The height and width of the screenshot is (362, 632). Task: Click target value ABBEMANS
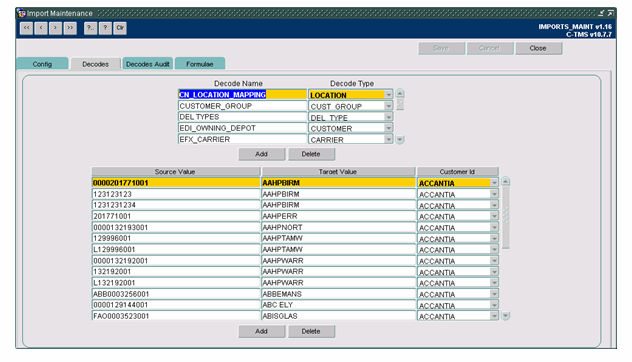[x=339, y=294]
